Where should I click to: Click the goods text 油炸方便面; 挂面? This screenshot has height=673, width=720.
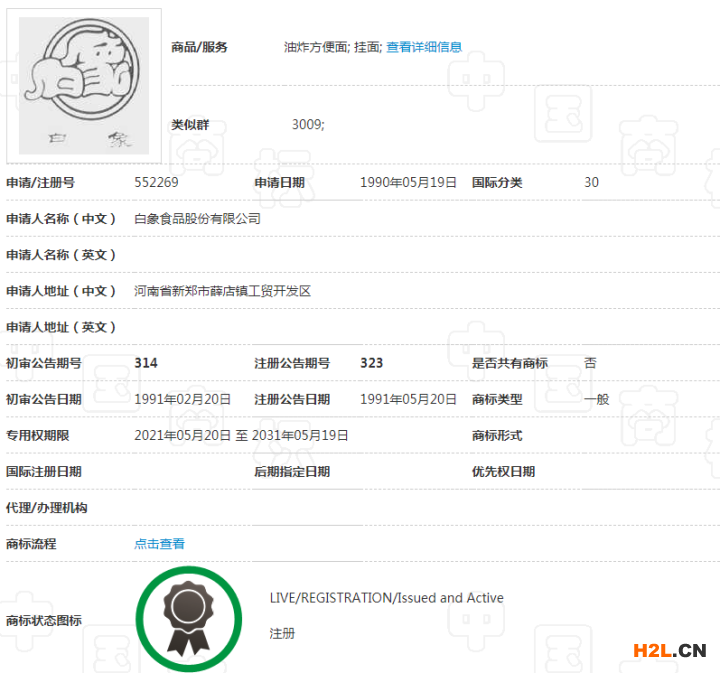pos(332,47)
